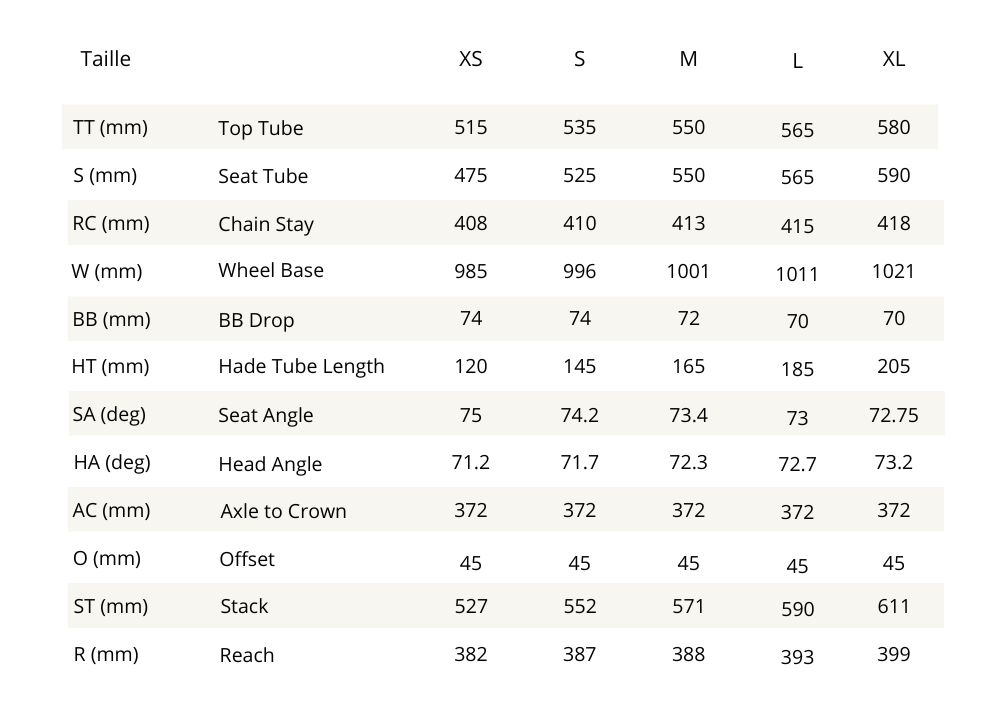Select the Wheel Base row label

[x=271, y=270]
